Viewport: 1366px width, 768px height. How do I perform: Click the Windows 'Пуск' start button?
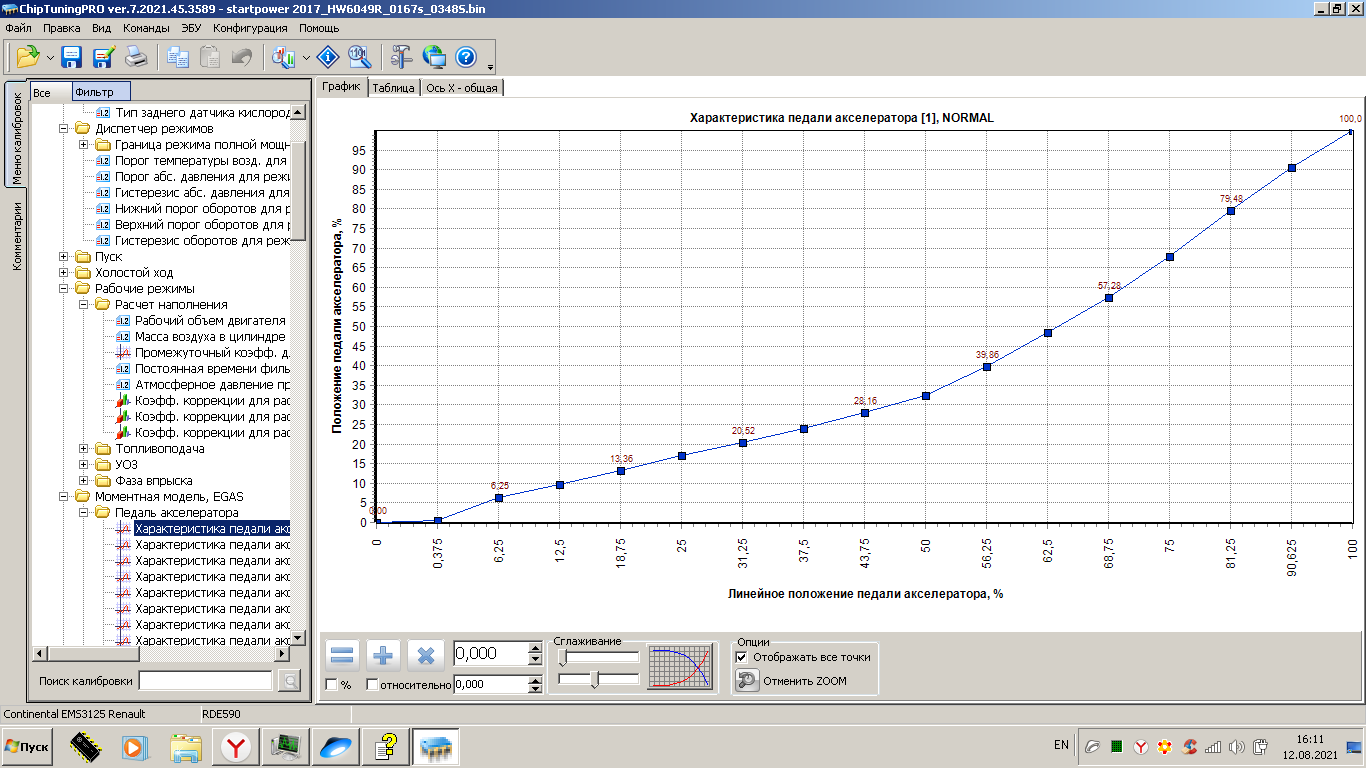(x=28, y=746)
